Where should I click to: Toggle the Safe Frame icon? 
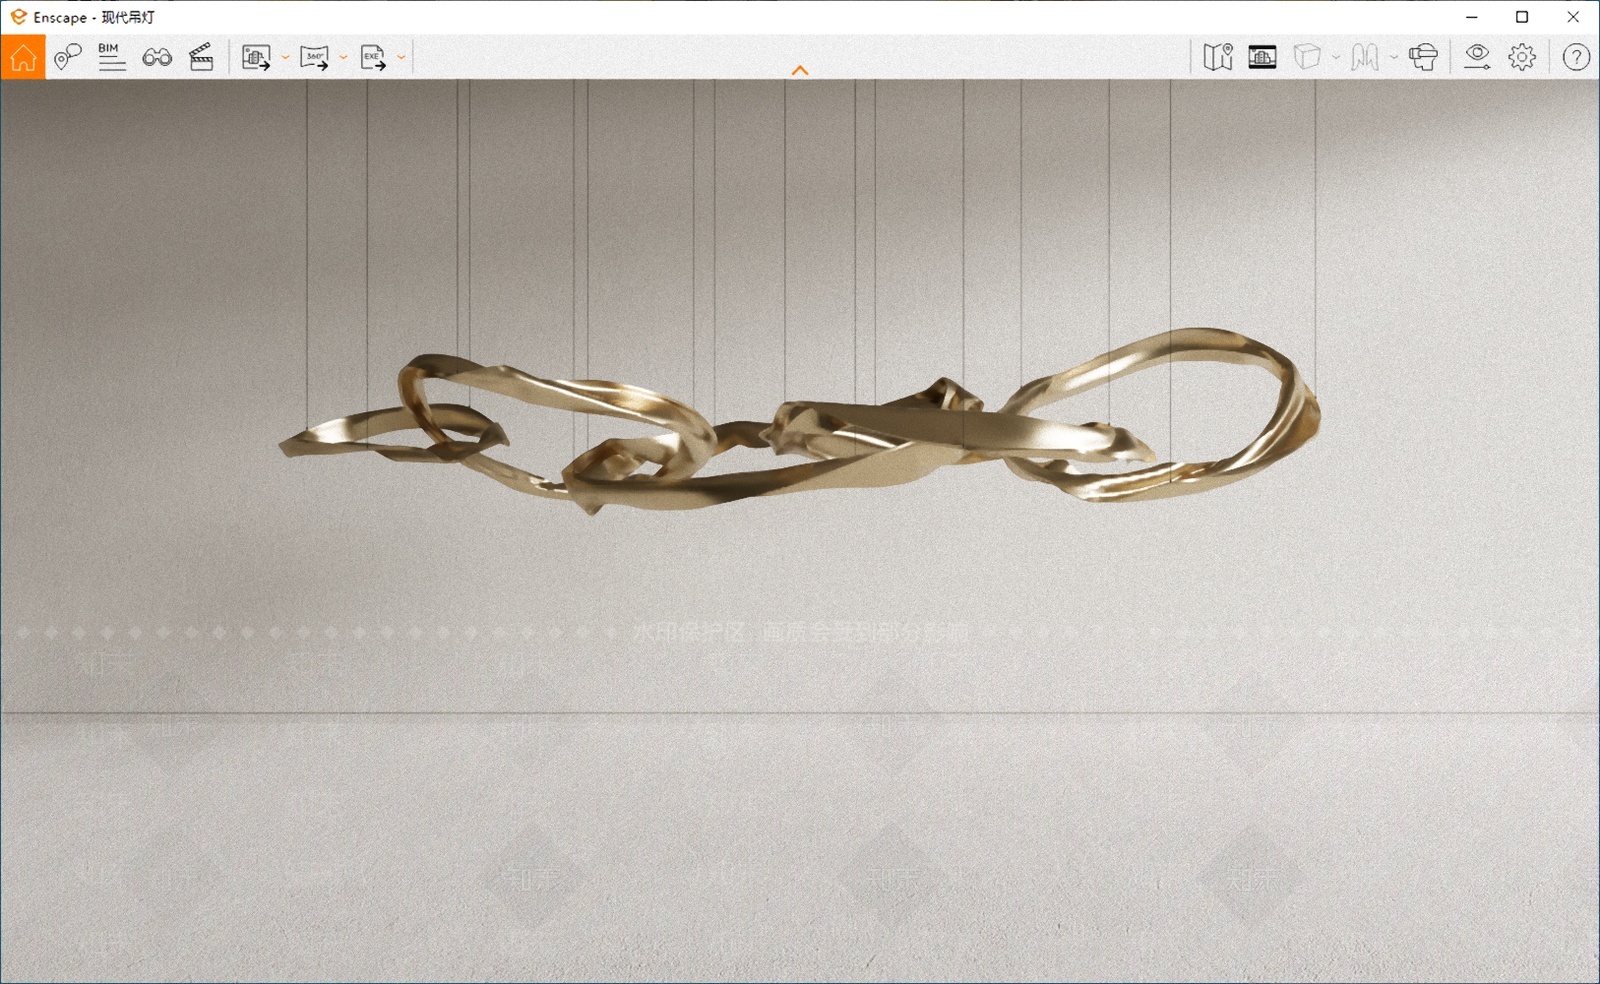tap(1262, 57)
